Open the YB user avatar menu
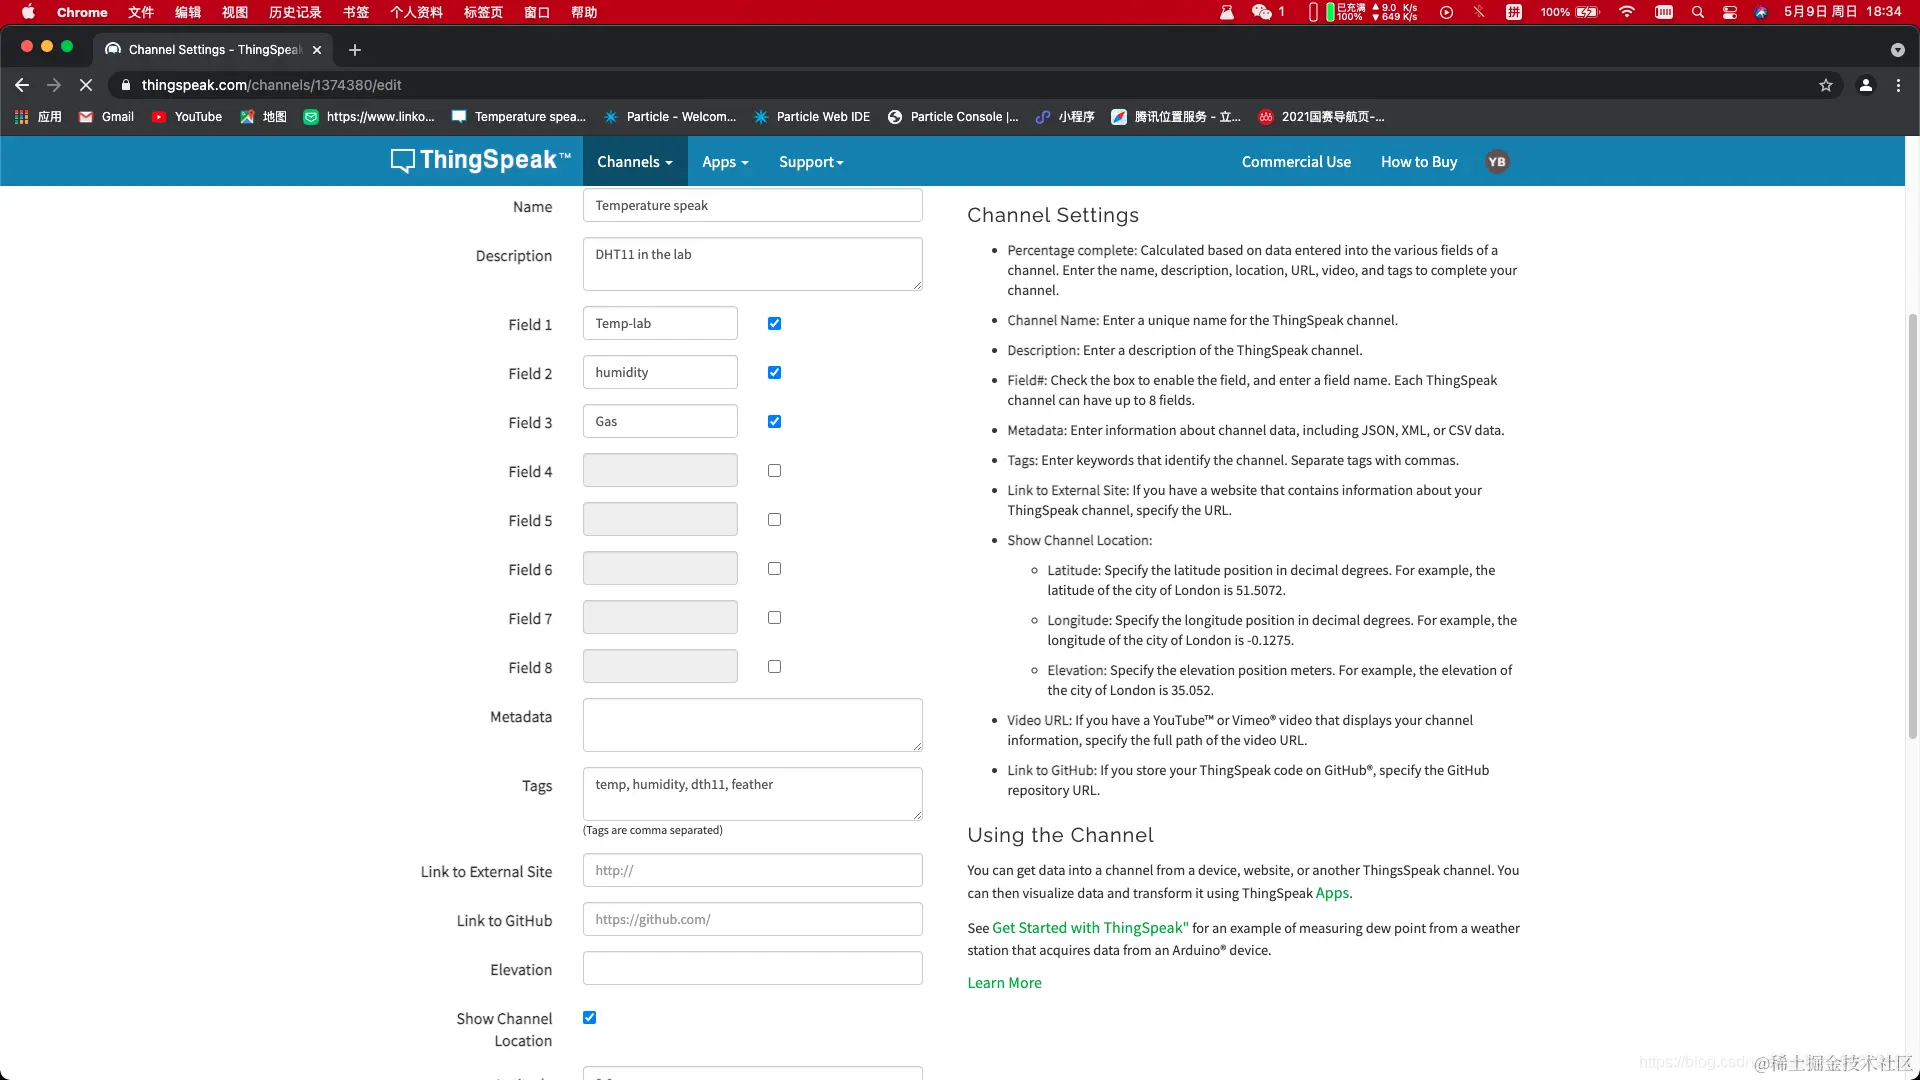Screen dimensions: 1920x1080 [1496, 162]
